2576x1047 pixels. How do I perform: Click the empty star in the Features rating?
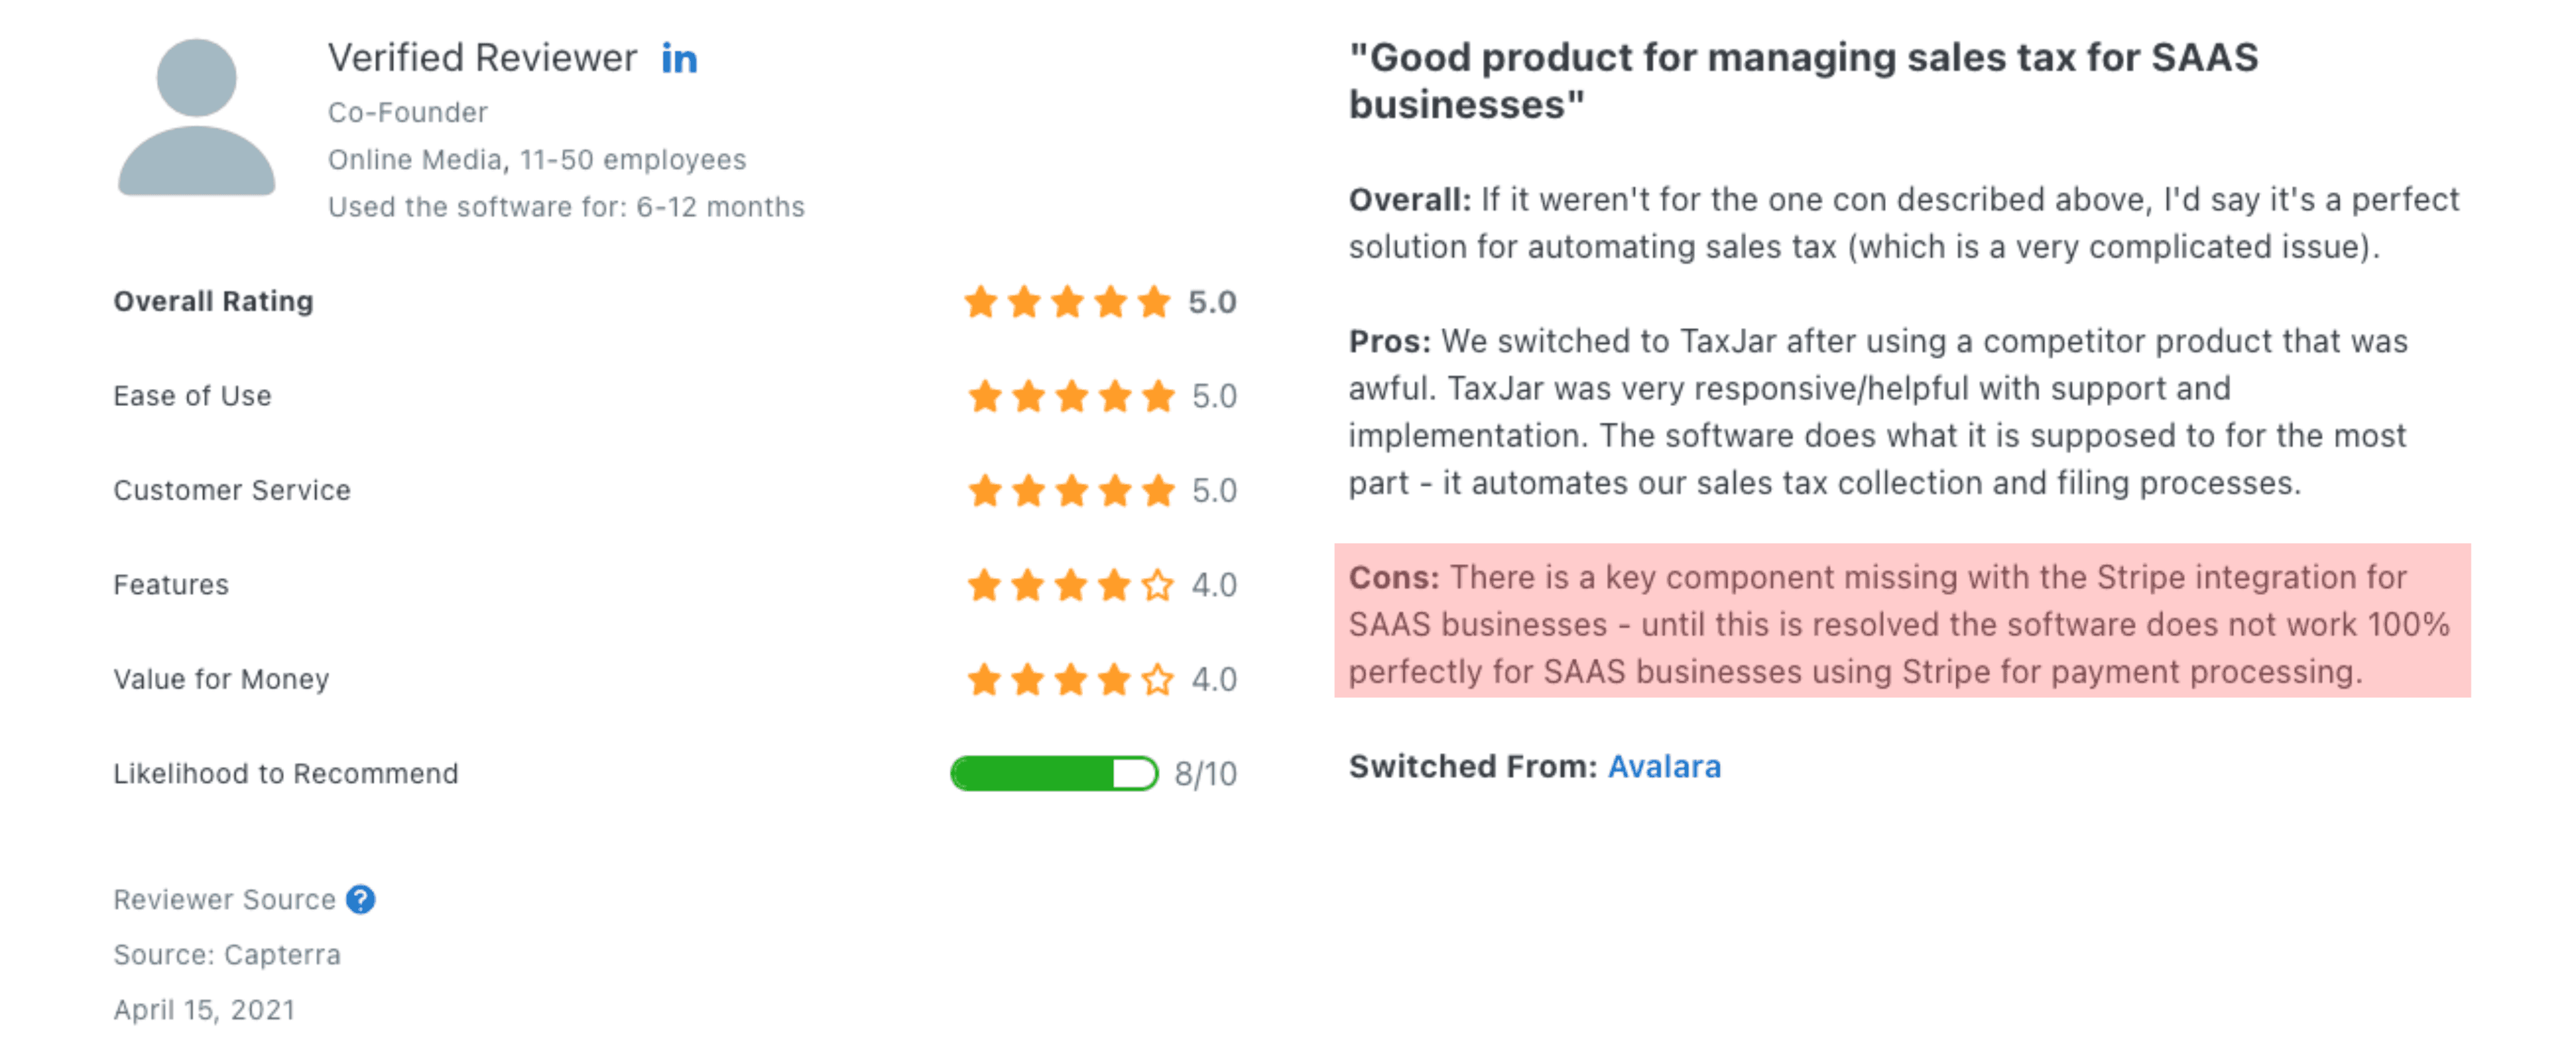click(x=1155, y=586)
